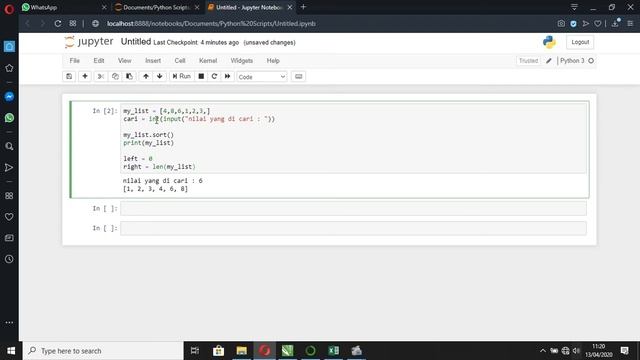
Task: Open File Explorer from the taskbar
Action: click(242, 351)
